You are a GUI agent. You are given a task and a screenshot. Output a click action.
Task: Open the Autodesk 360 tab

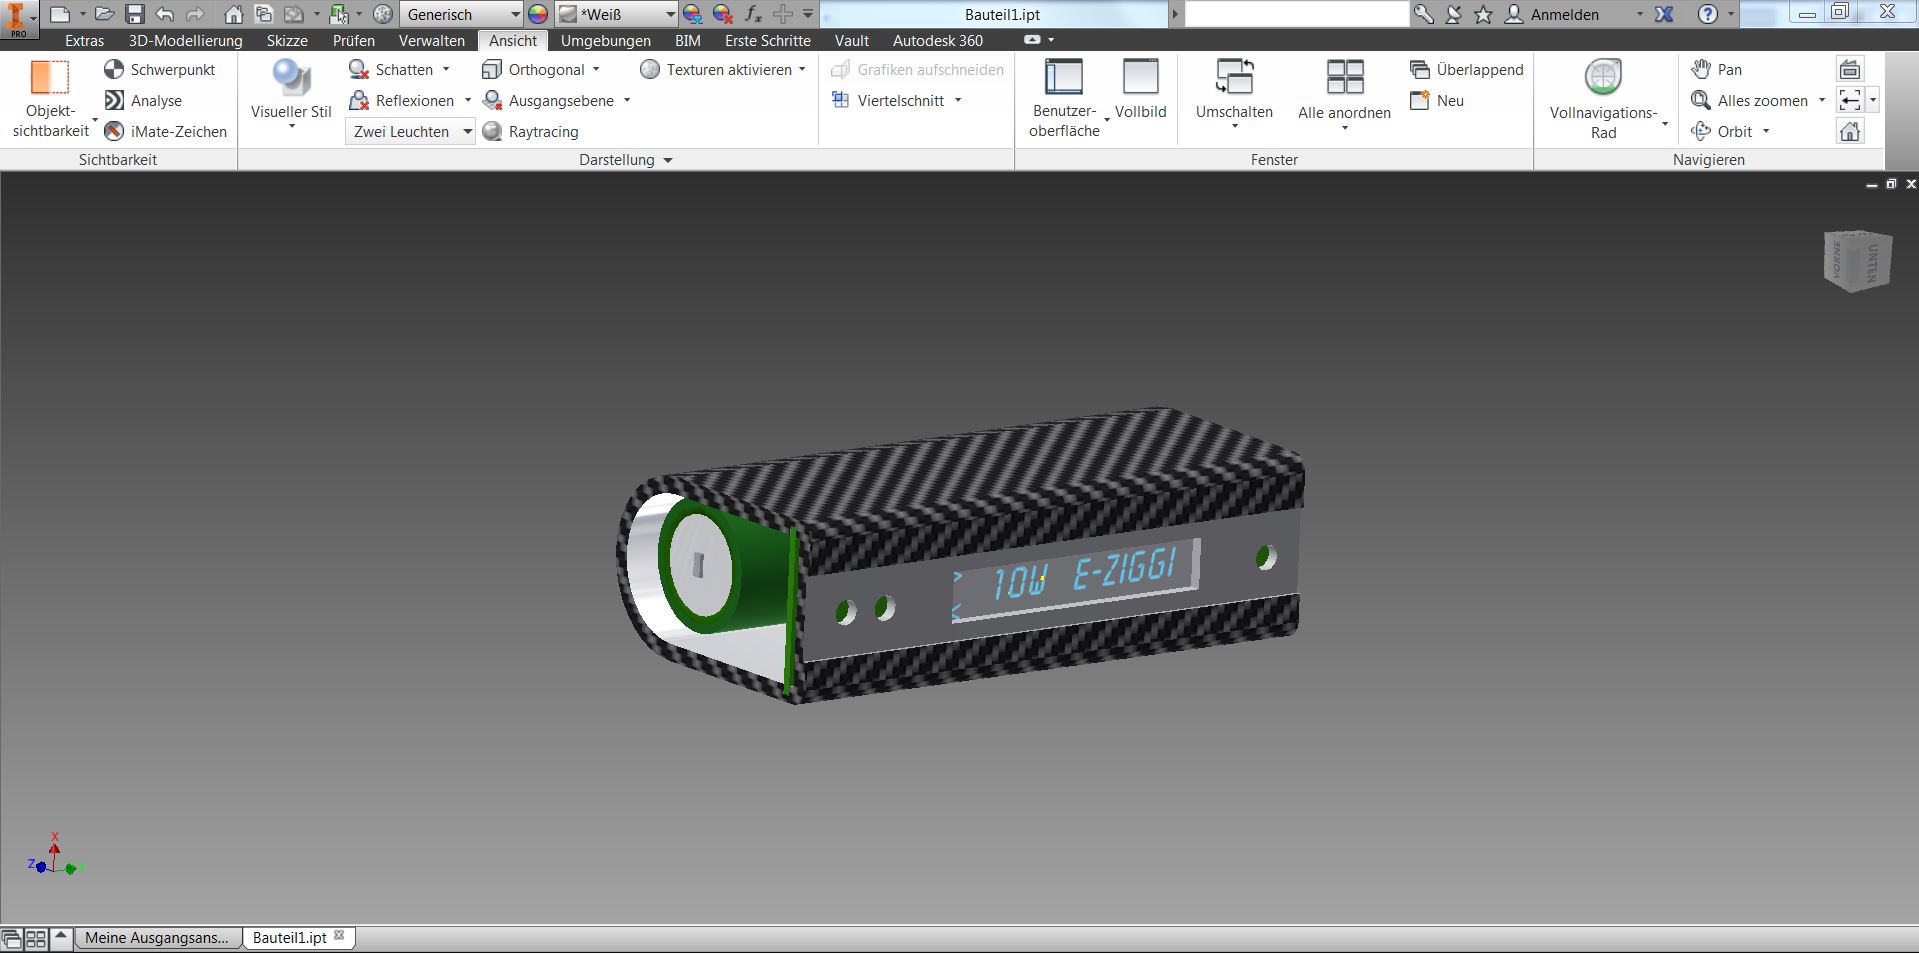[x=937, y=40]
